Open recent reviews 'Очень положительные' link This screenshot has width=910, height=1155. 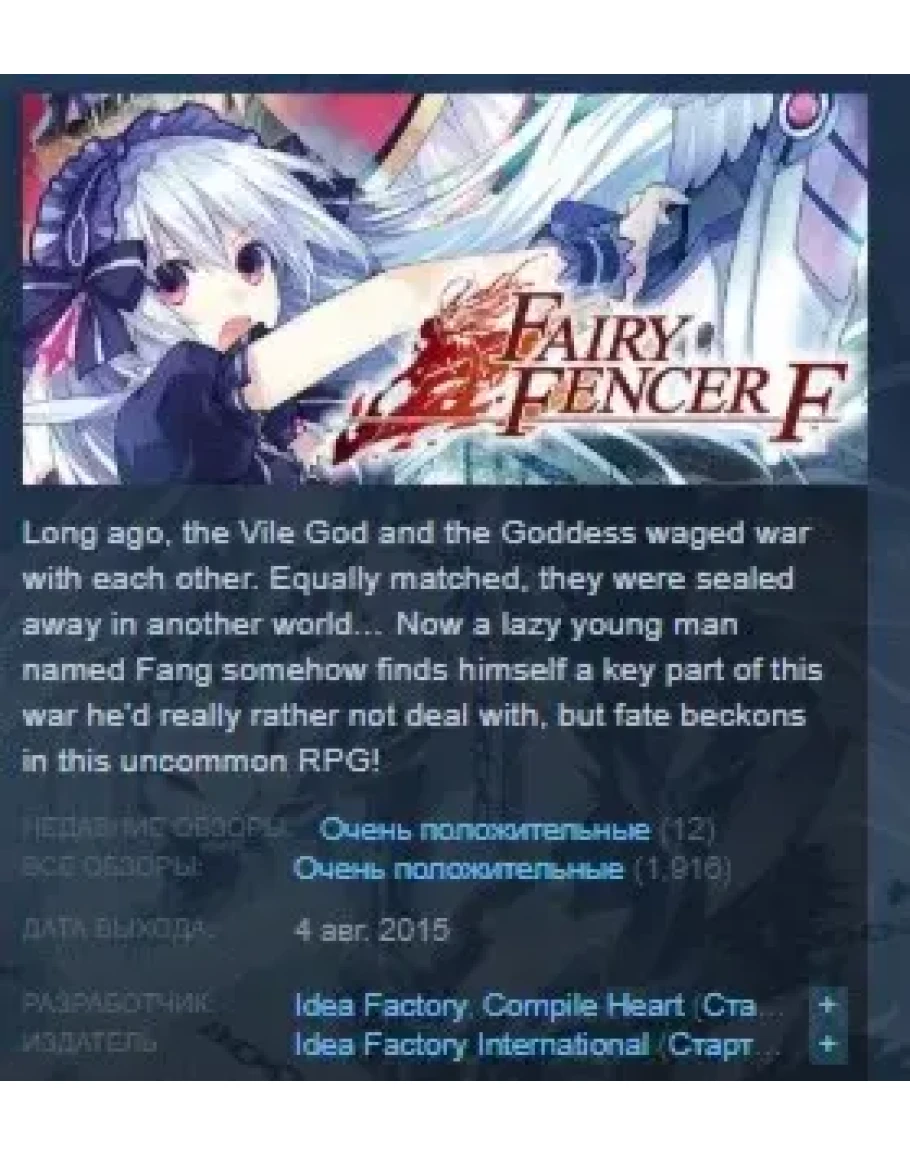tap(486, 830)
